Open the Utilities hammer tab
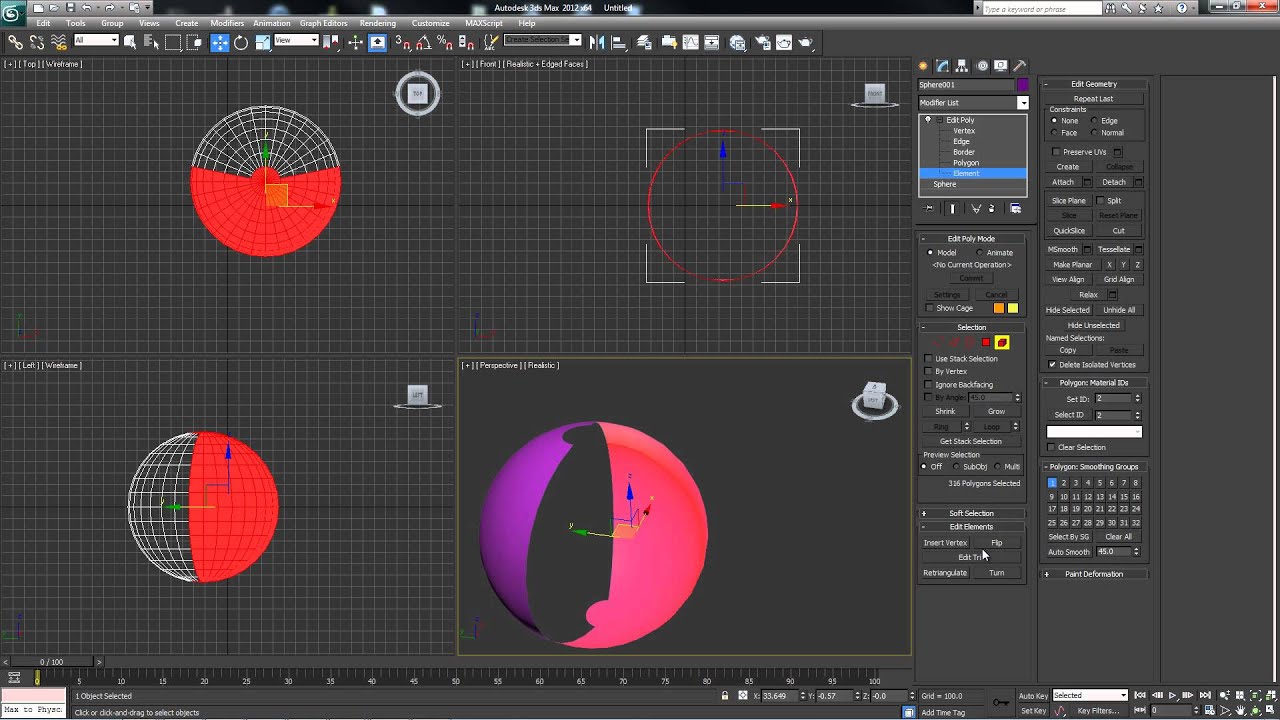 1020,66
